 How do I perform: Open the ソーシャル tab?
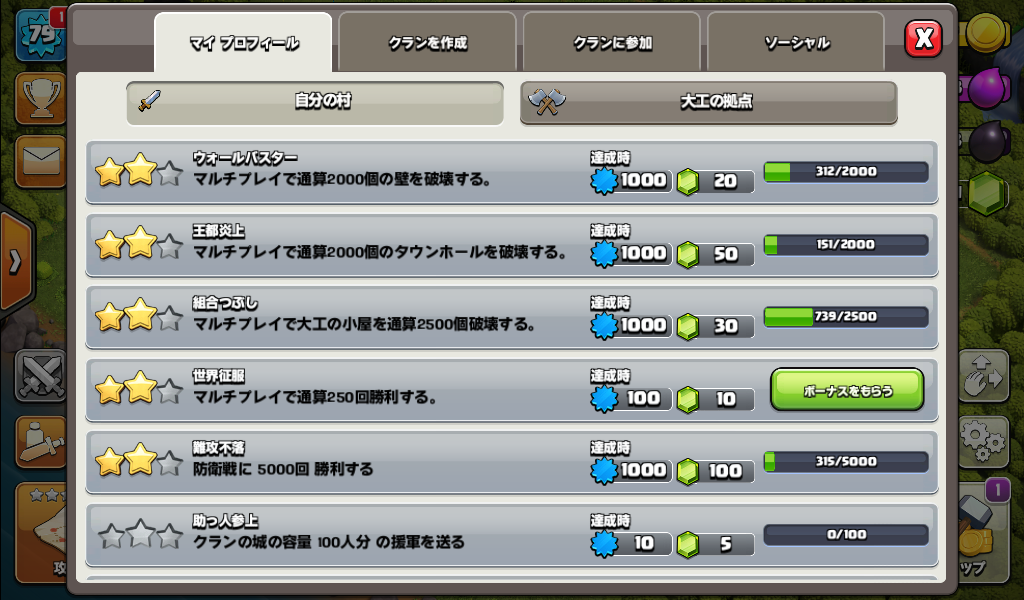[796, 42]
